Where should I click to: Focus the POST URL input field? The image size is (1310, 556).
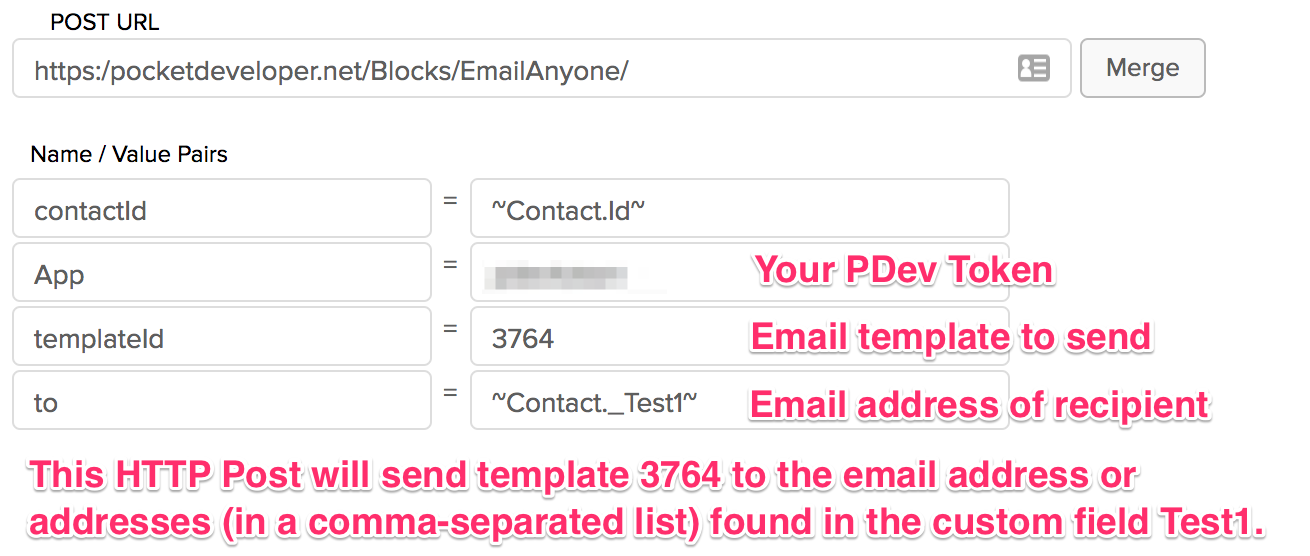pyautogui.click(x=542, y=68)
